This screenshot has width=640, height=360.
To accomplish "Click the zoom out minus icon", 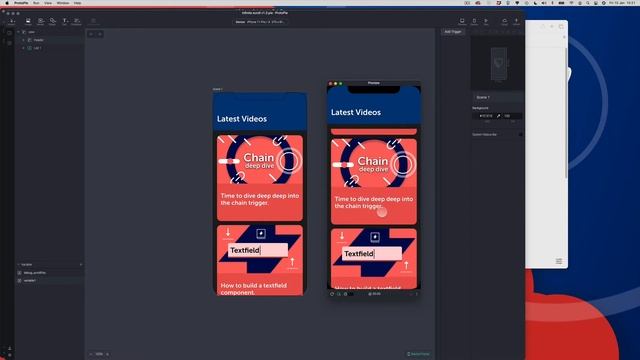I will [x=91, y=354].
